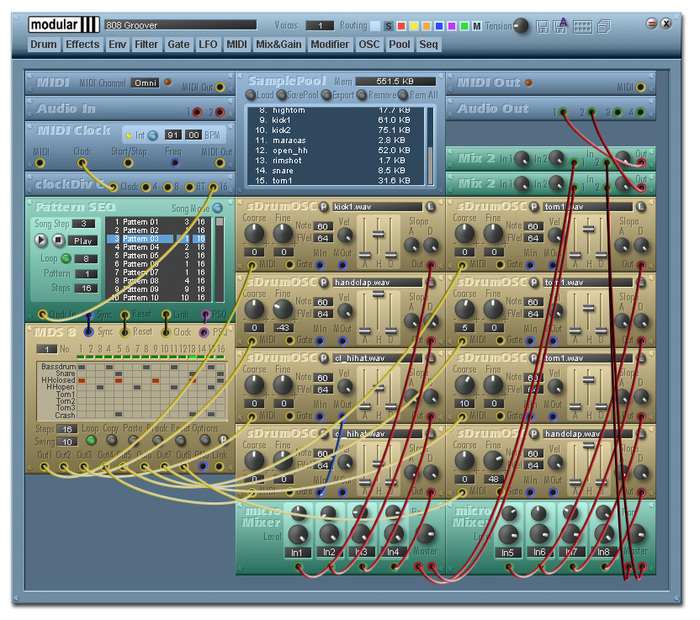Click the SamplePool Export button
The width and height of the screenshot is (700, 620).
[327, 95]
